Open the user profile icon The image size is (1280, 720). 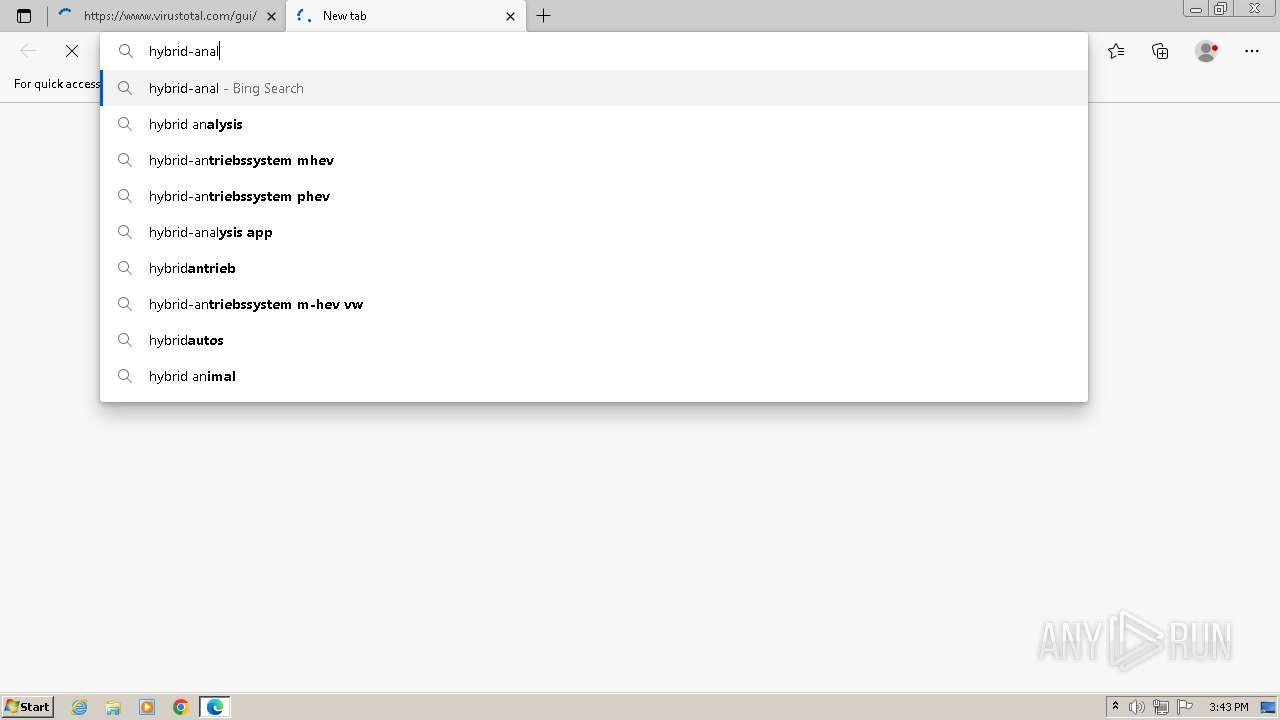pos(1206,51)
